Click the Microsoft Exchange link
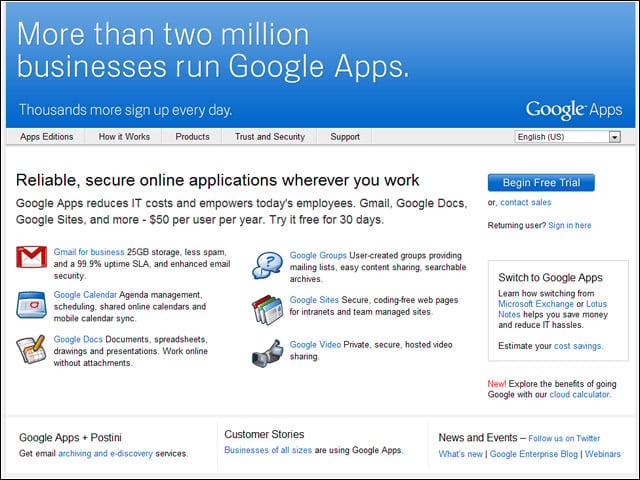Image resolution: width=640 pixels, height=480 pixels. (536, 304)
